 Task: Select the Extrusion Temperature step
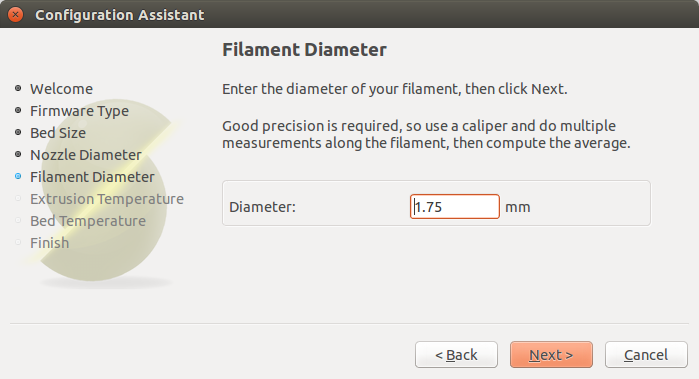[107, 199]
